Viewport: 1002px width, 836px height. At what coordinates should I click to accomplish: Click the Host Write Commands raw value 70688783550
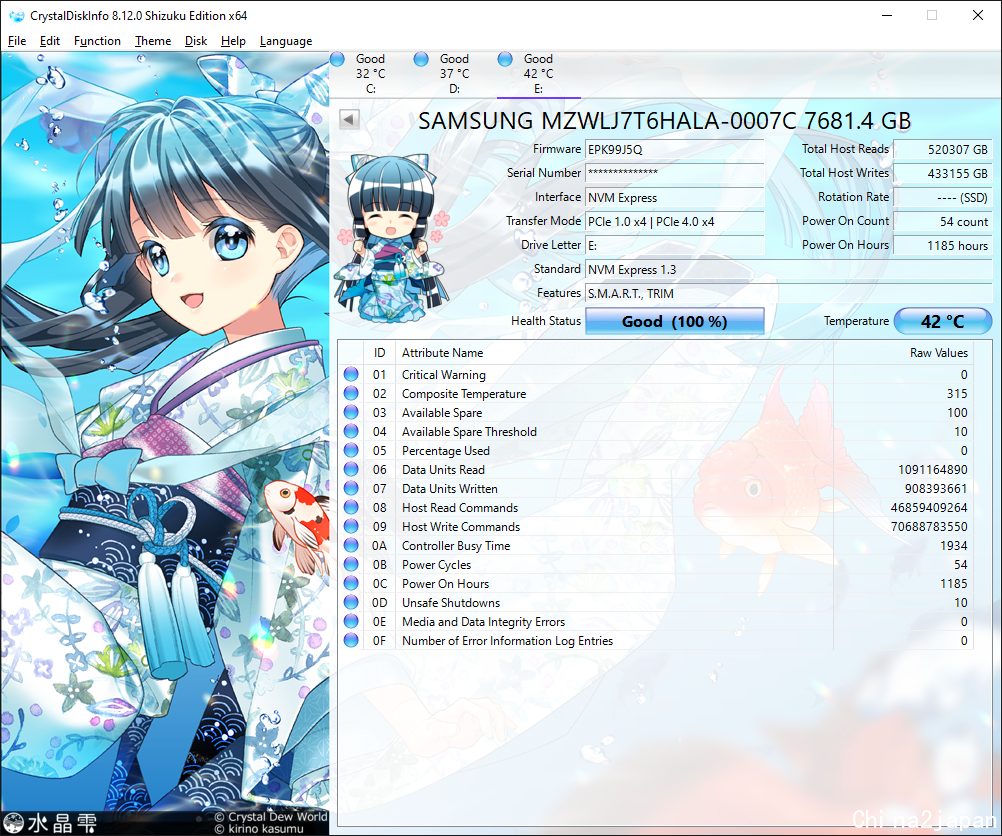click(x=929, y=527)
